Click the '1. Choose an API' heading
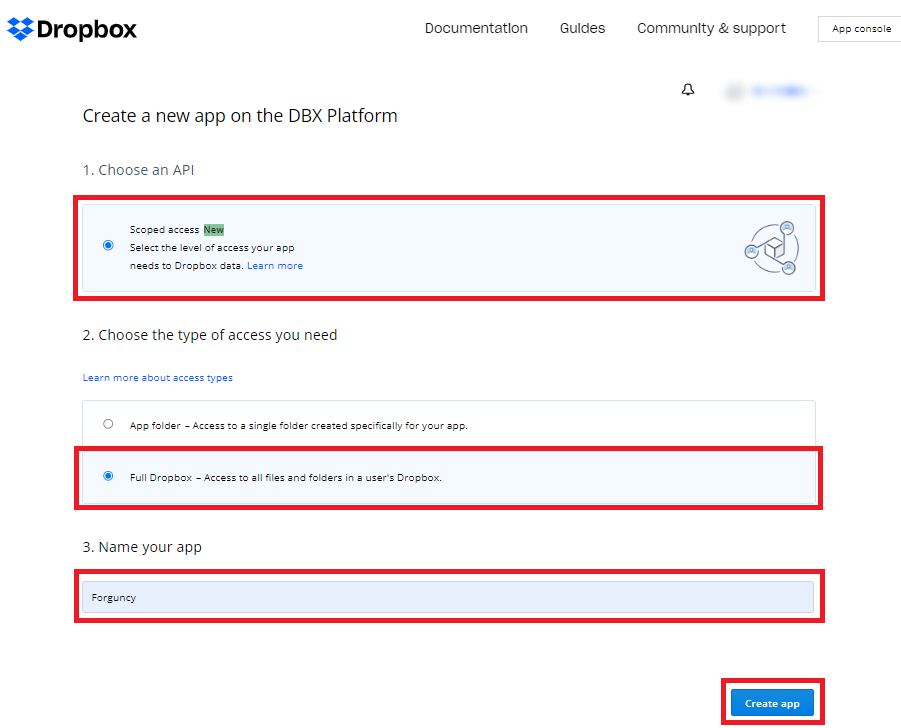The height and width of the screenshot is (728, 901). [x=138, y=170]
